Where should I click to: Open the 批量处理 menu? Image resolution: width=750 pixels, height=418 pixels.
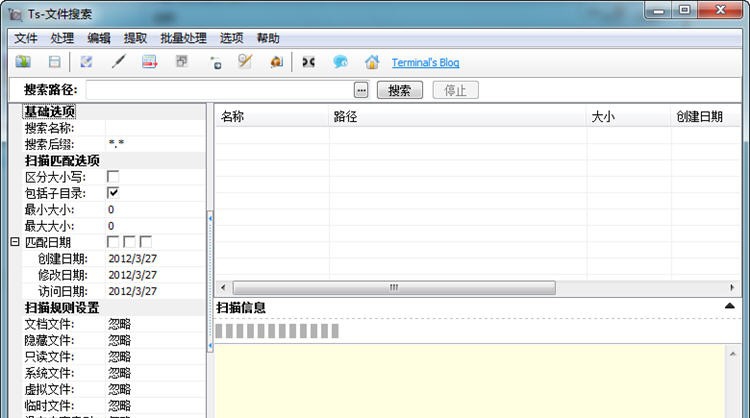(183, 38)
